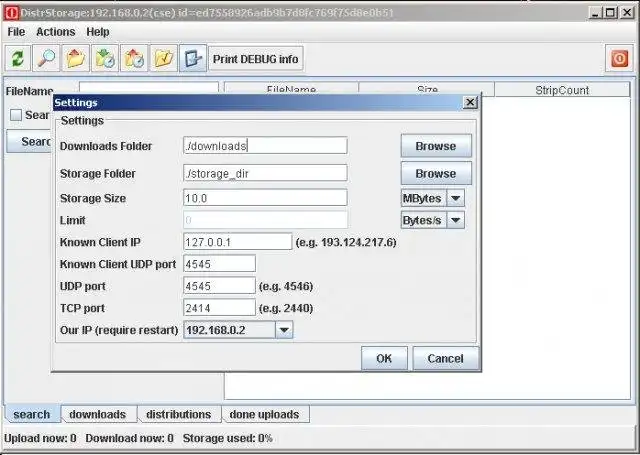The image size is (640, 455).
Task: Toggle the partially hidden Sear... checkbox
Action: [x=16, y=115]
